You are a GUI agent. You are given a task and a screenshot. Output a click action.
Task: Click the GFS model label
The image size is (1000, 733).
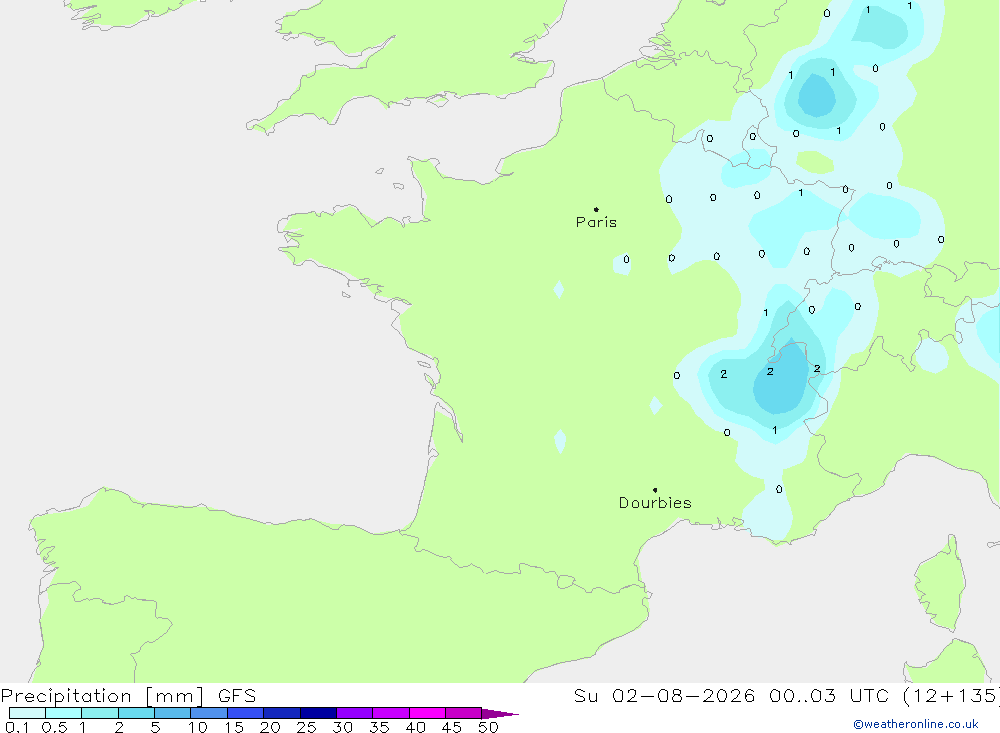point(237,696)
